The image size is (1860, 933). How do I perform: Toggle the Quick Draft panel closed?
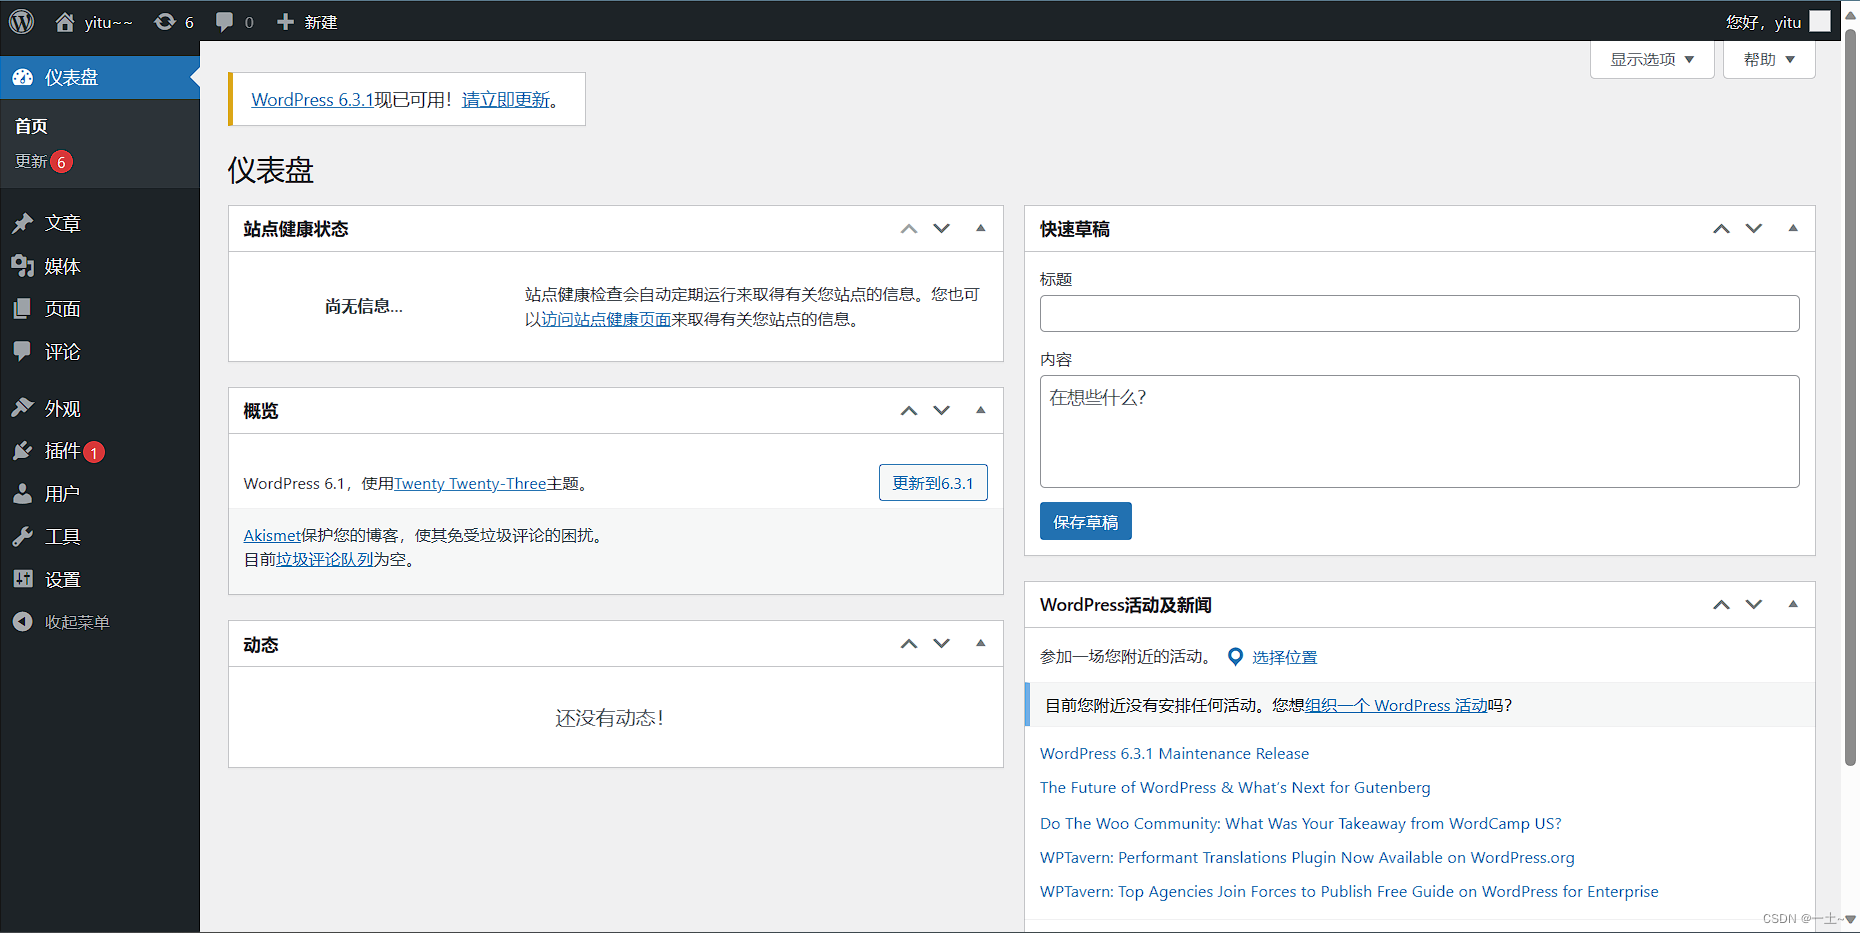[1792, 229]
